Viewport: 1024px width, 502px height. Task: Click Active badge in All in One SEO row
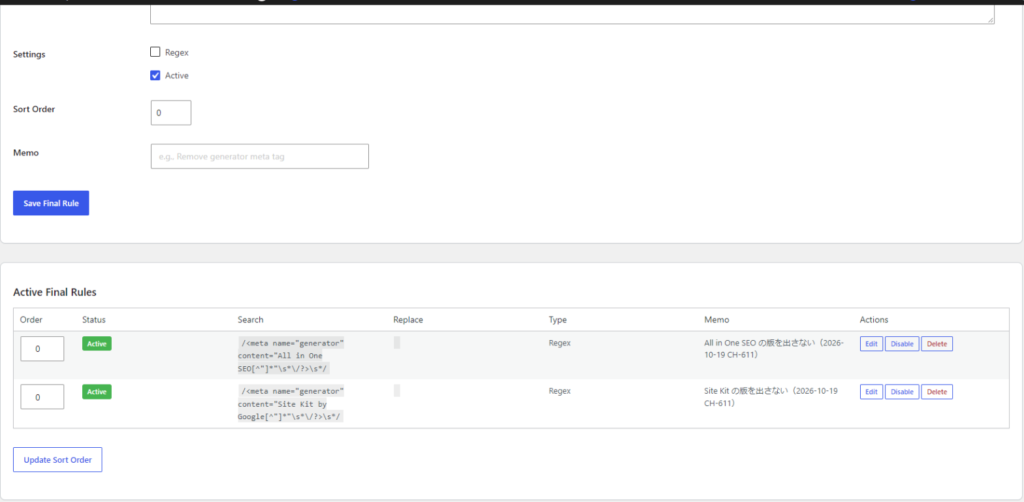pyautogui.click(x=97, y=343)
